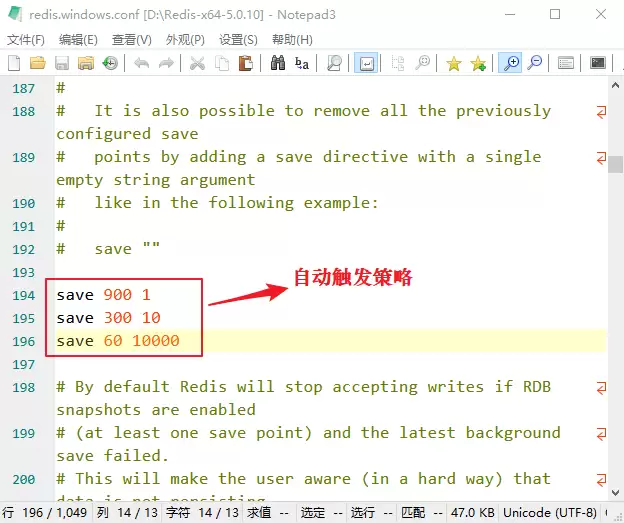This screenshot has width=624, height=523.
Task: Click the 字符 14 / 13 status entry
Action: pos(202,513)
